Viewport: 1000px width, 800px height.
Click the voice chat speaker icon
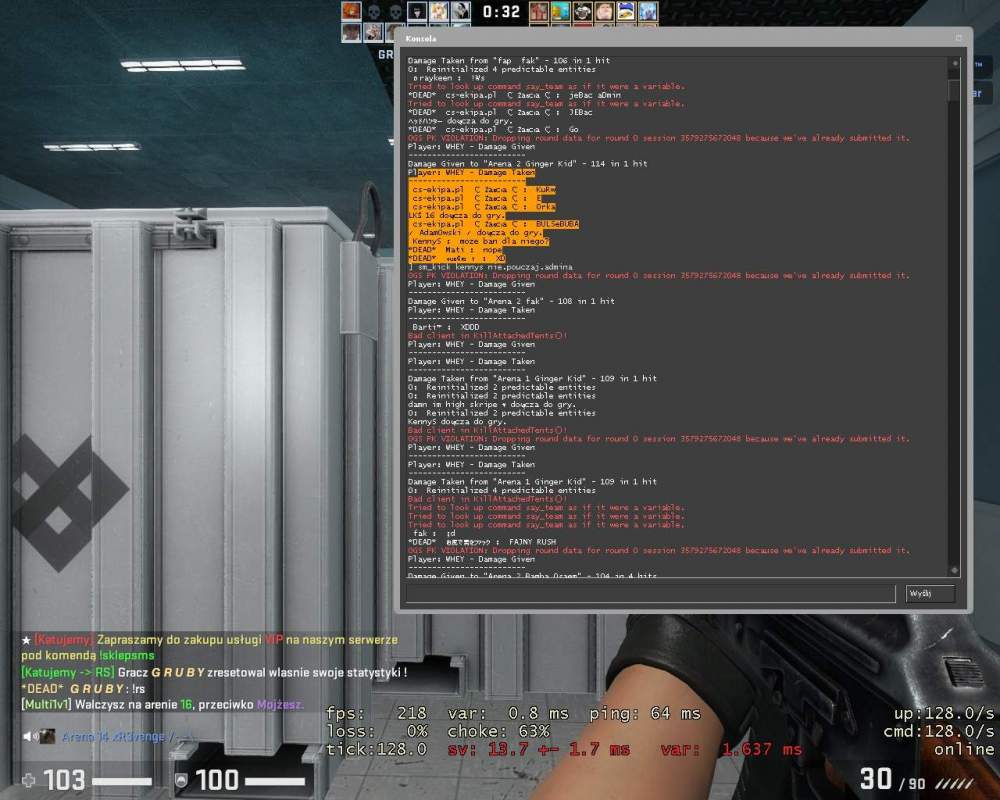[28, 737]
